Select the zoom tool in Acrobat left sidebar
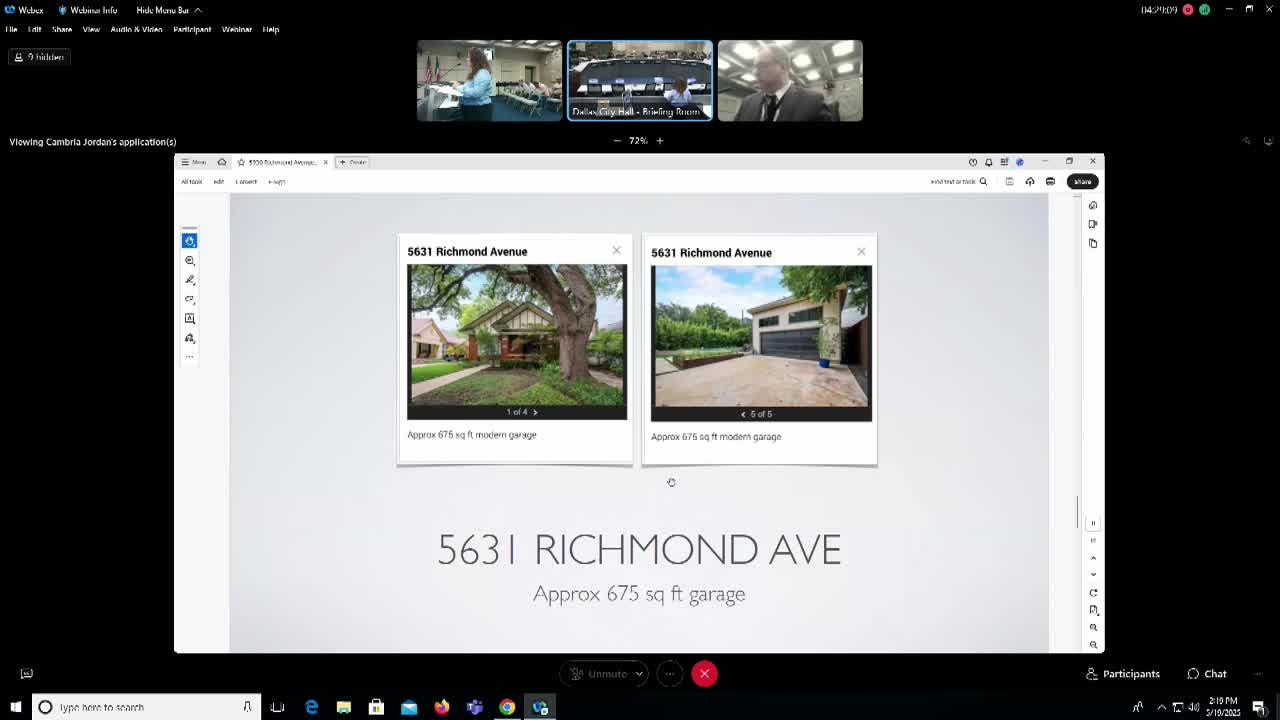The width and height of the screenshot is (1280, 720). (189, 260)
